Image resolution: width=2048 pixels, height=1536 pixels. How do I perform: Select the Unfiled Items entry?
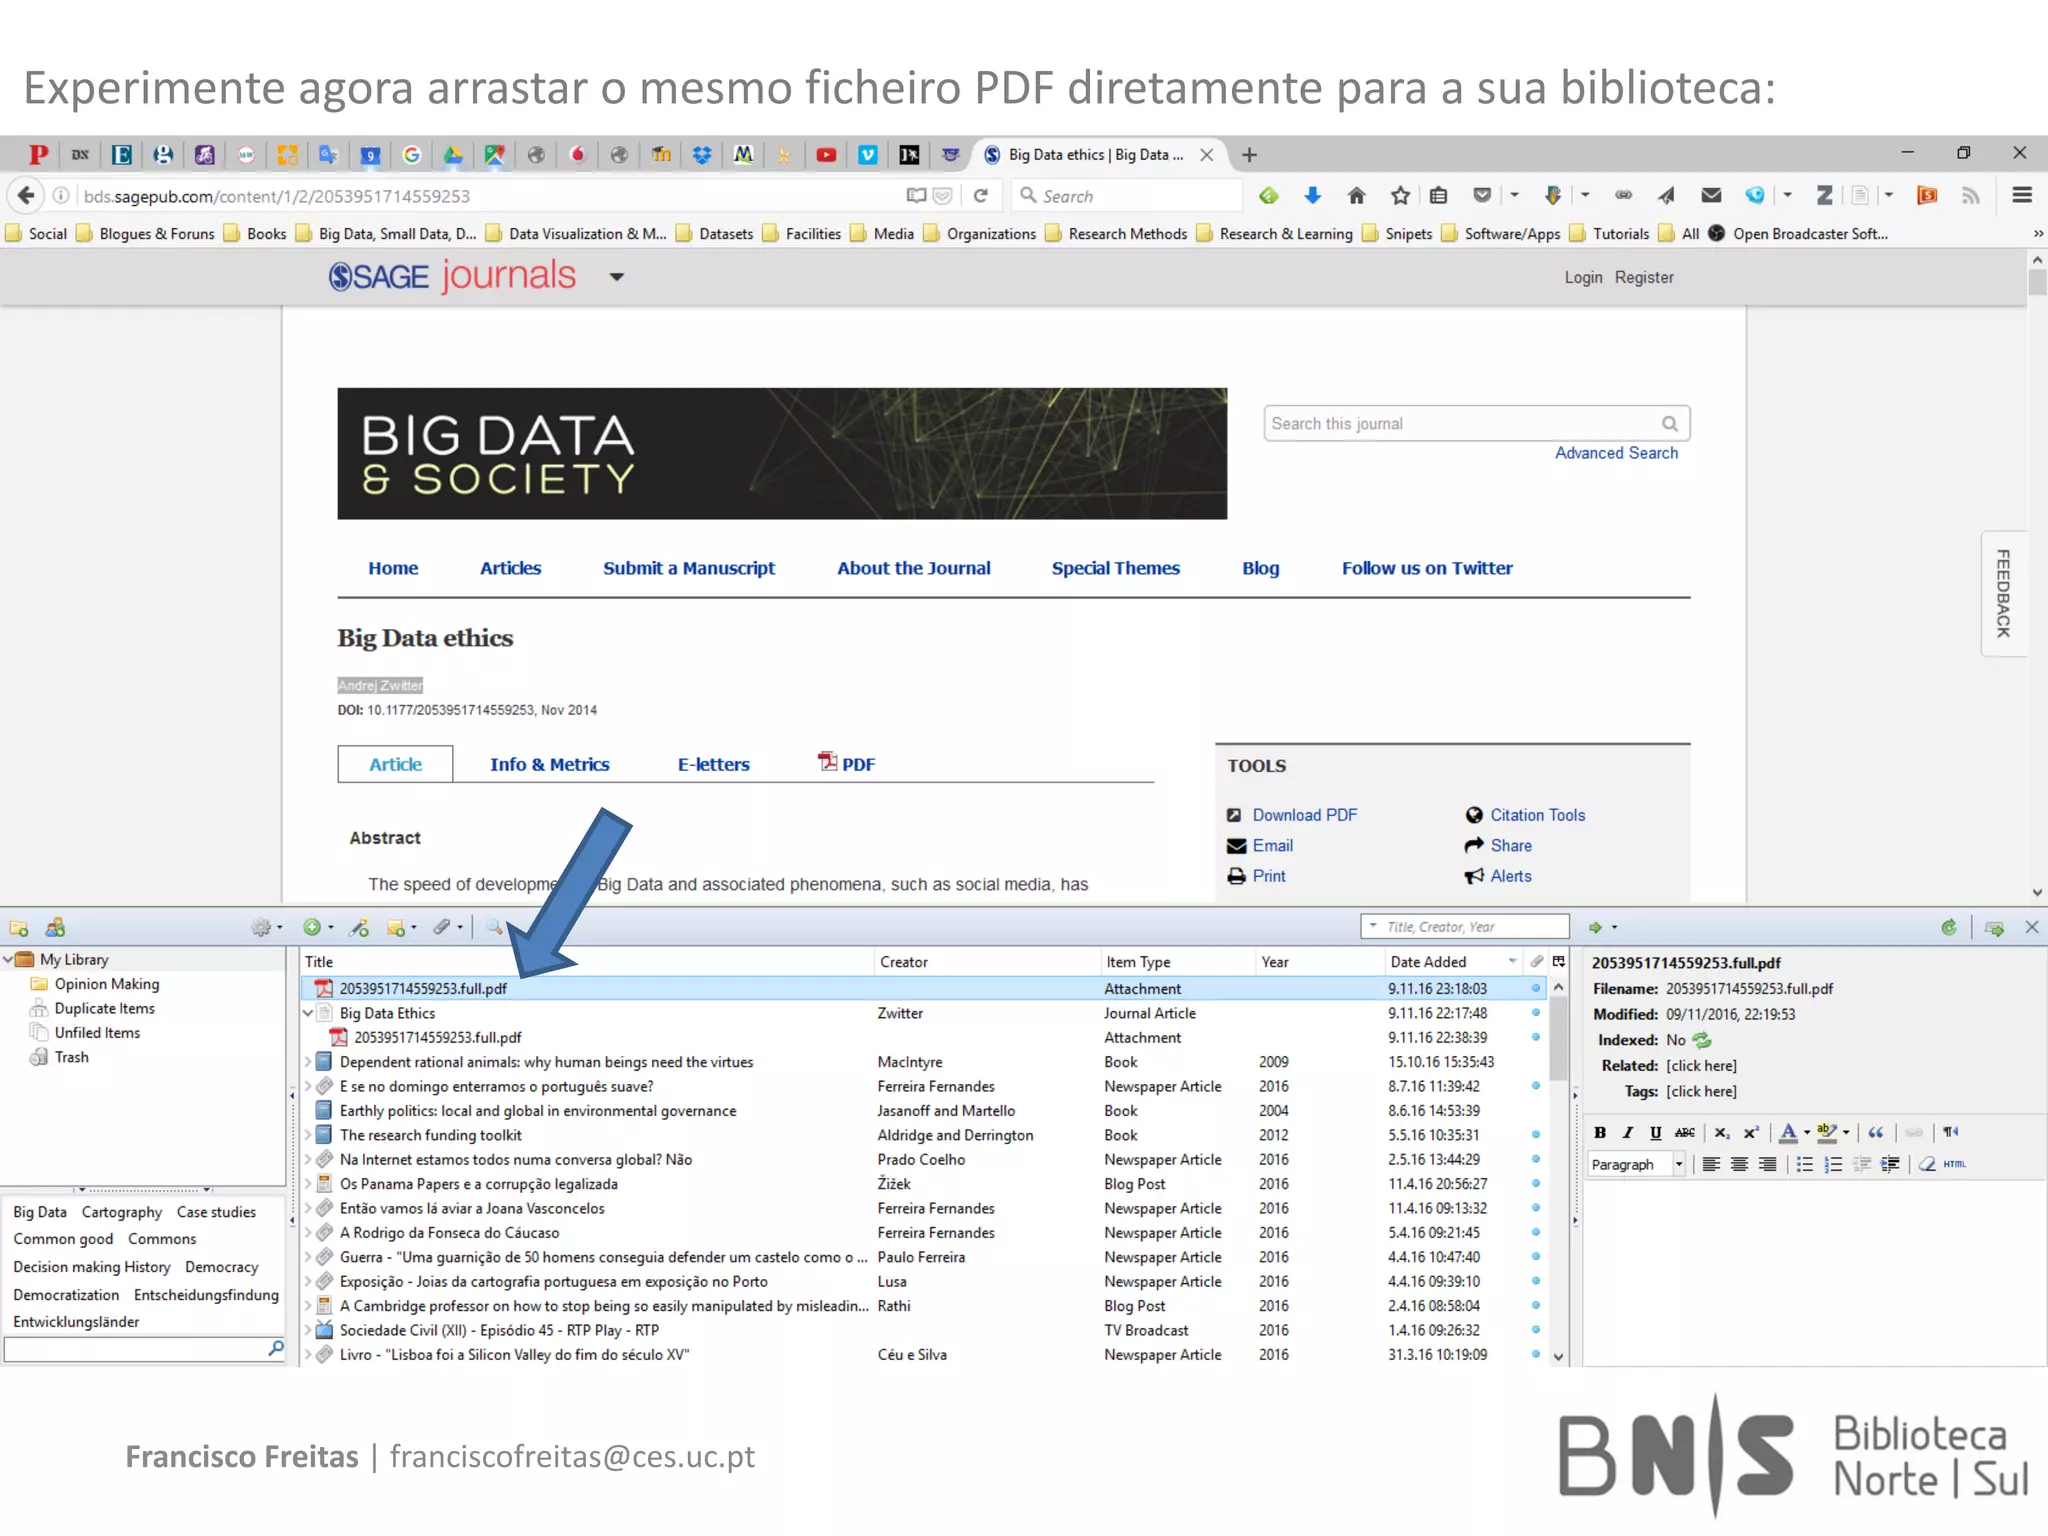pyautogui.click(x=97, y=1033)
